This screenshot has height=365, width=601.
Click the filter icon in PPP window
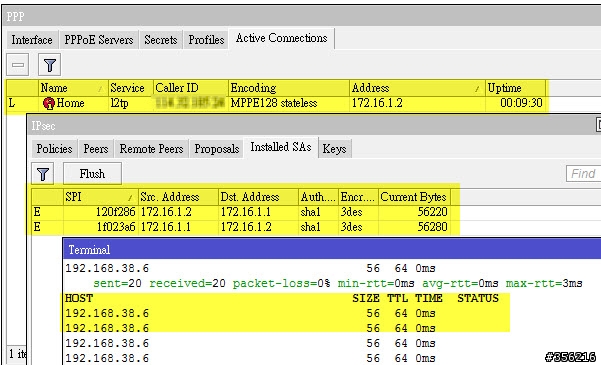coord(49,65)
